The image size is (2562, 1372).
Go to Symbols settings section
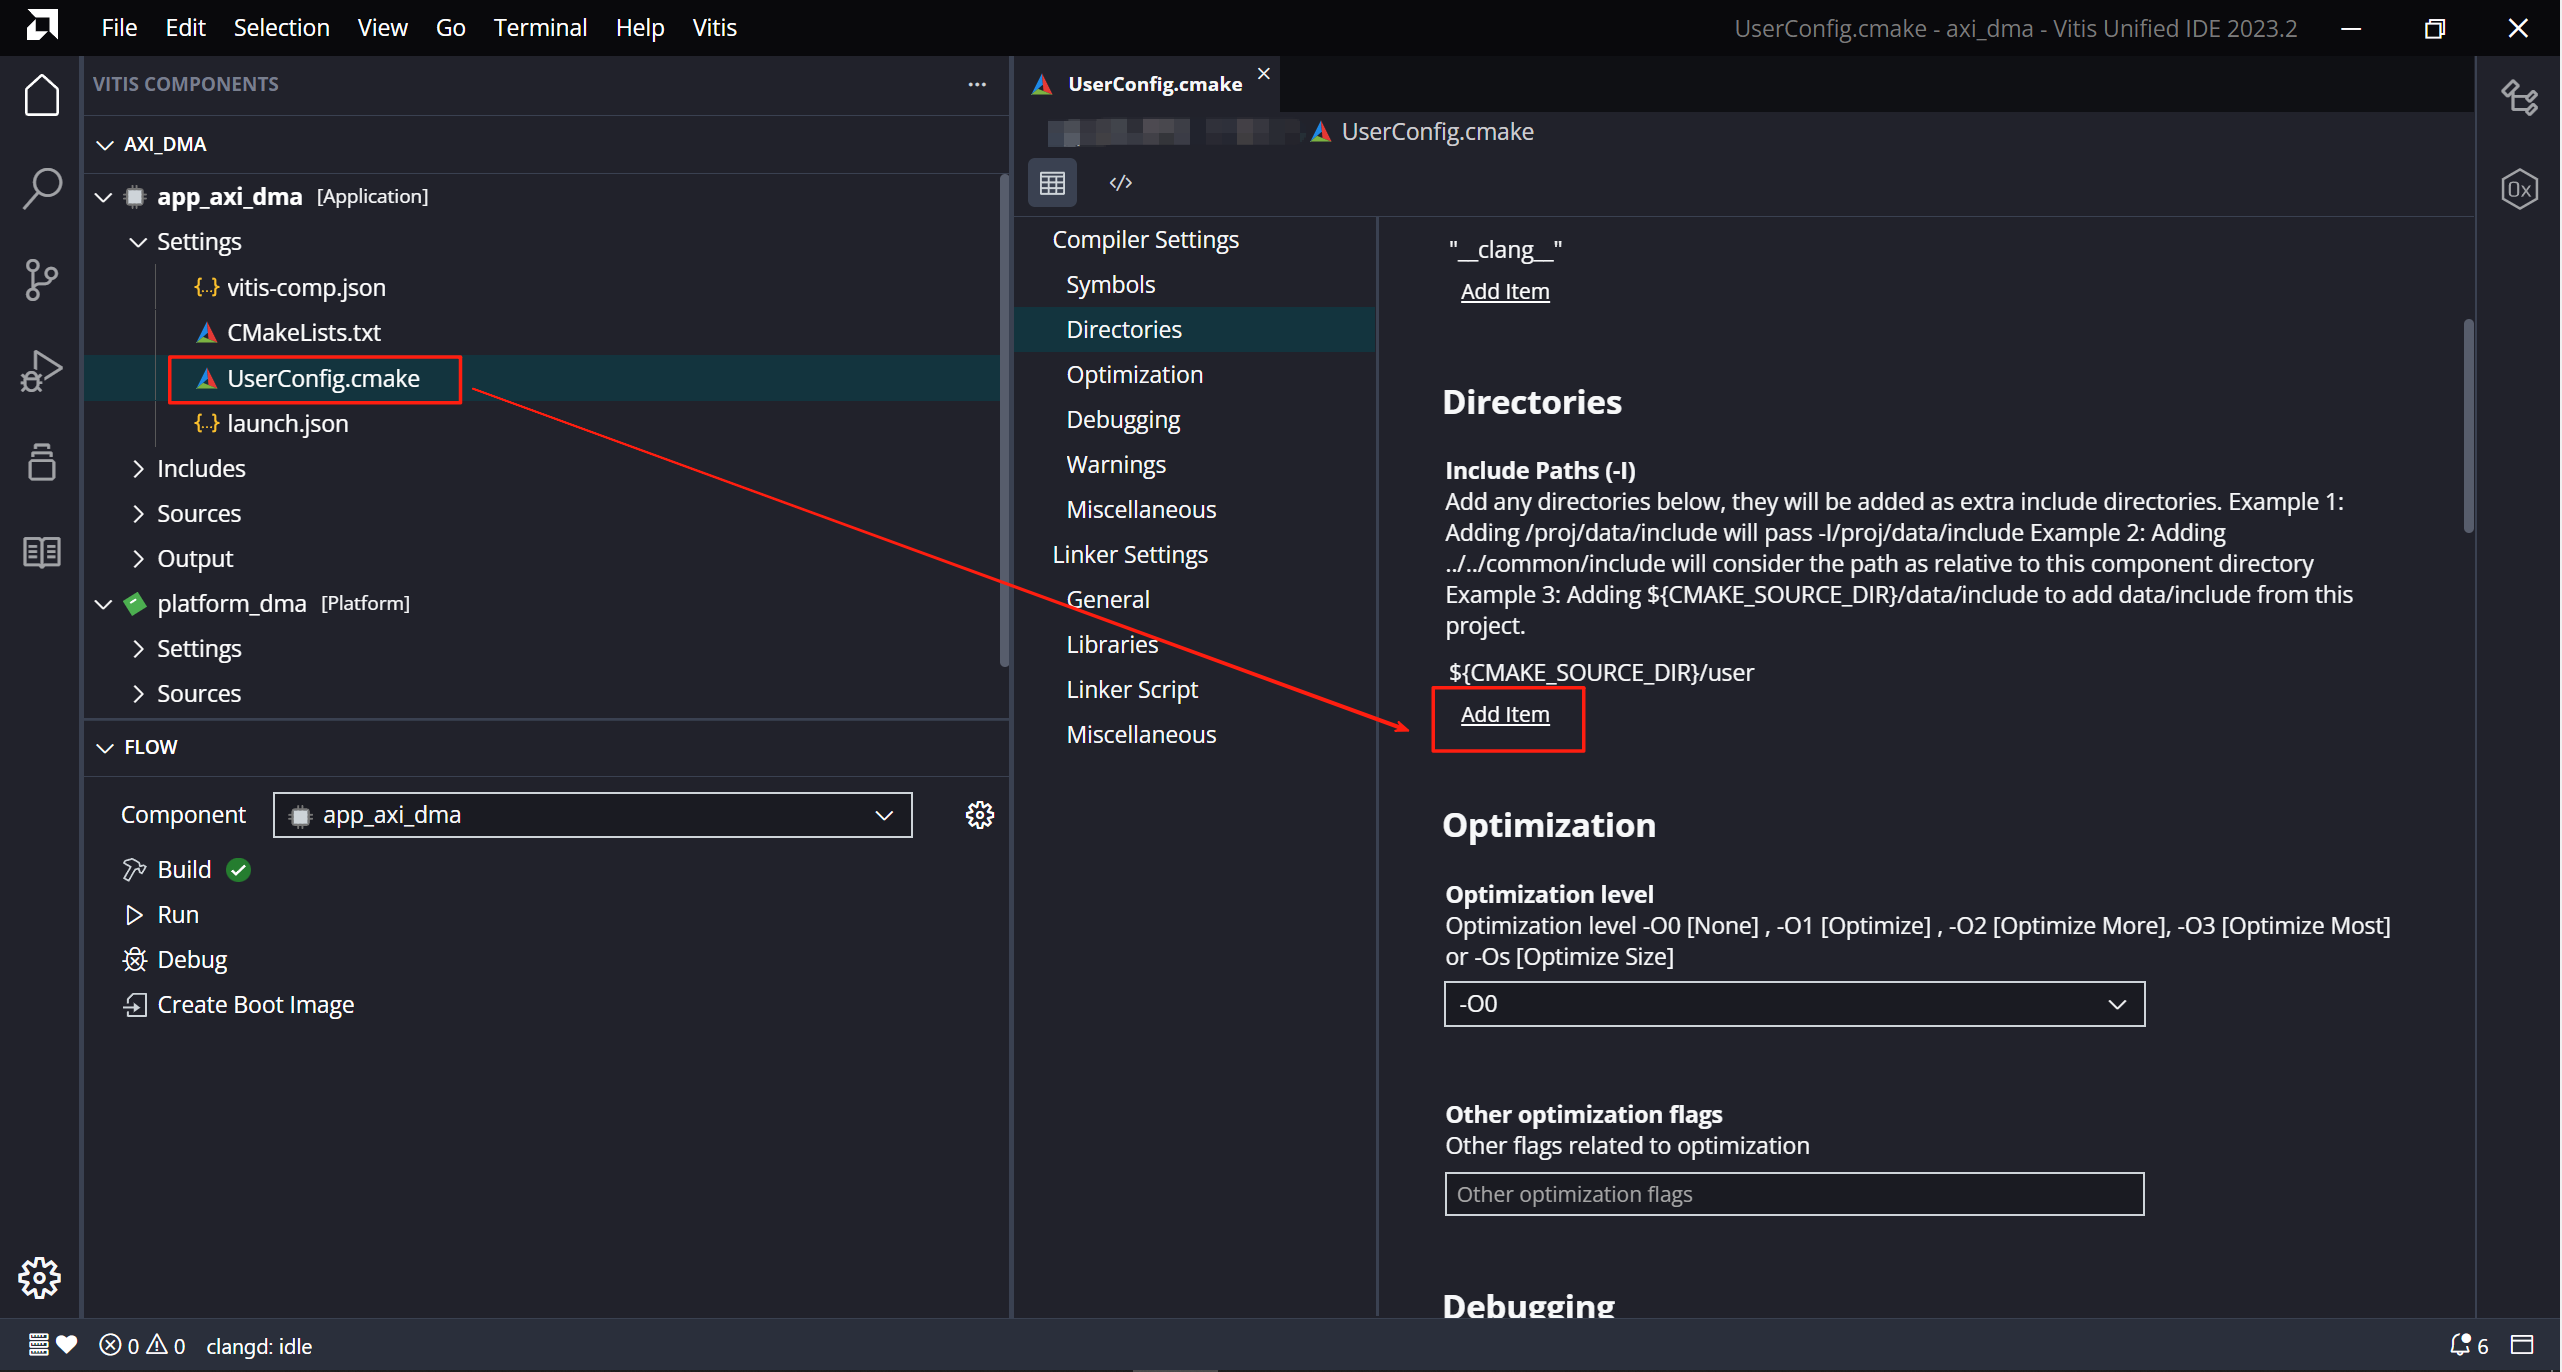(x=1110, y=285)
